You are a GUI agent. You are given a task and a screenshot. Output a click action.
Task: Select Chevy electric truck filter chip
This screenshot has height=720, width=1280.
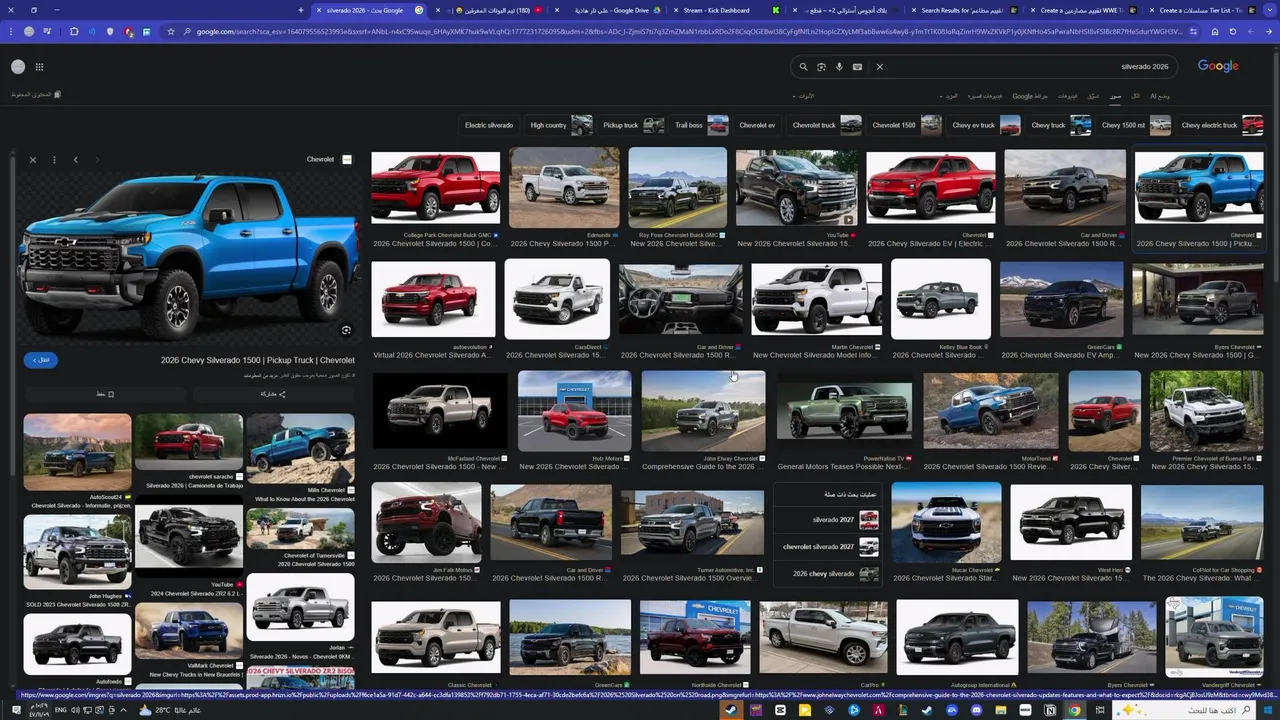(x=1222, y=125)
